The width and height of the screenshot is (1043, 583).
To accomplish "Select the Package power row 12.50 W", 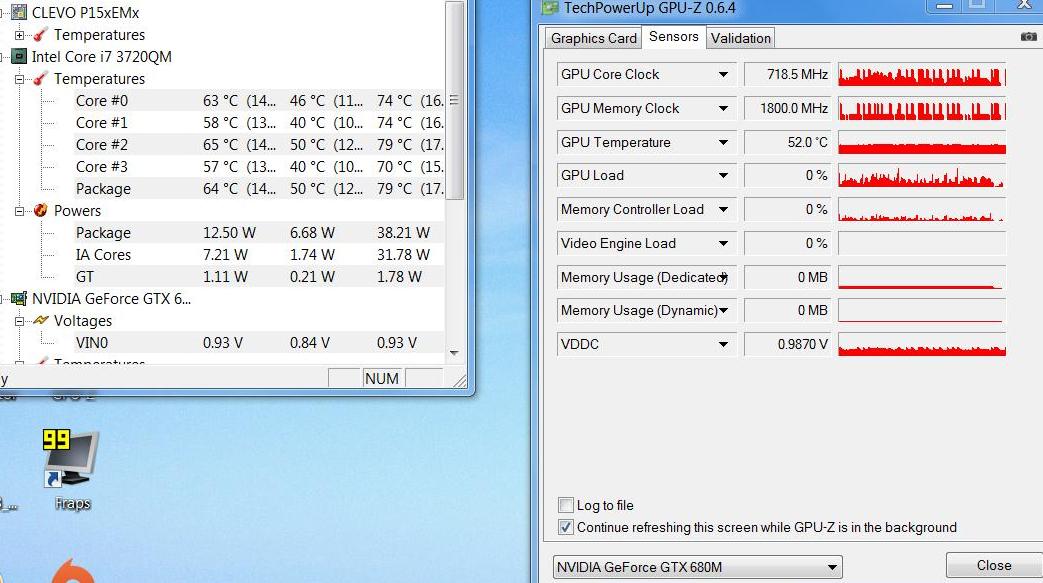I will (258, 232).
